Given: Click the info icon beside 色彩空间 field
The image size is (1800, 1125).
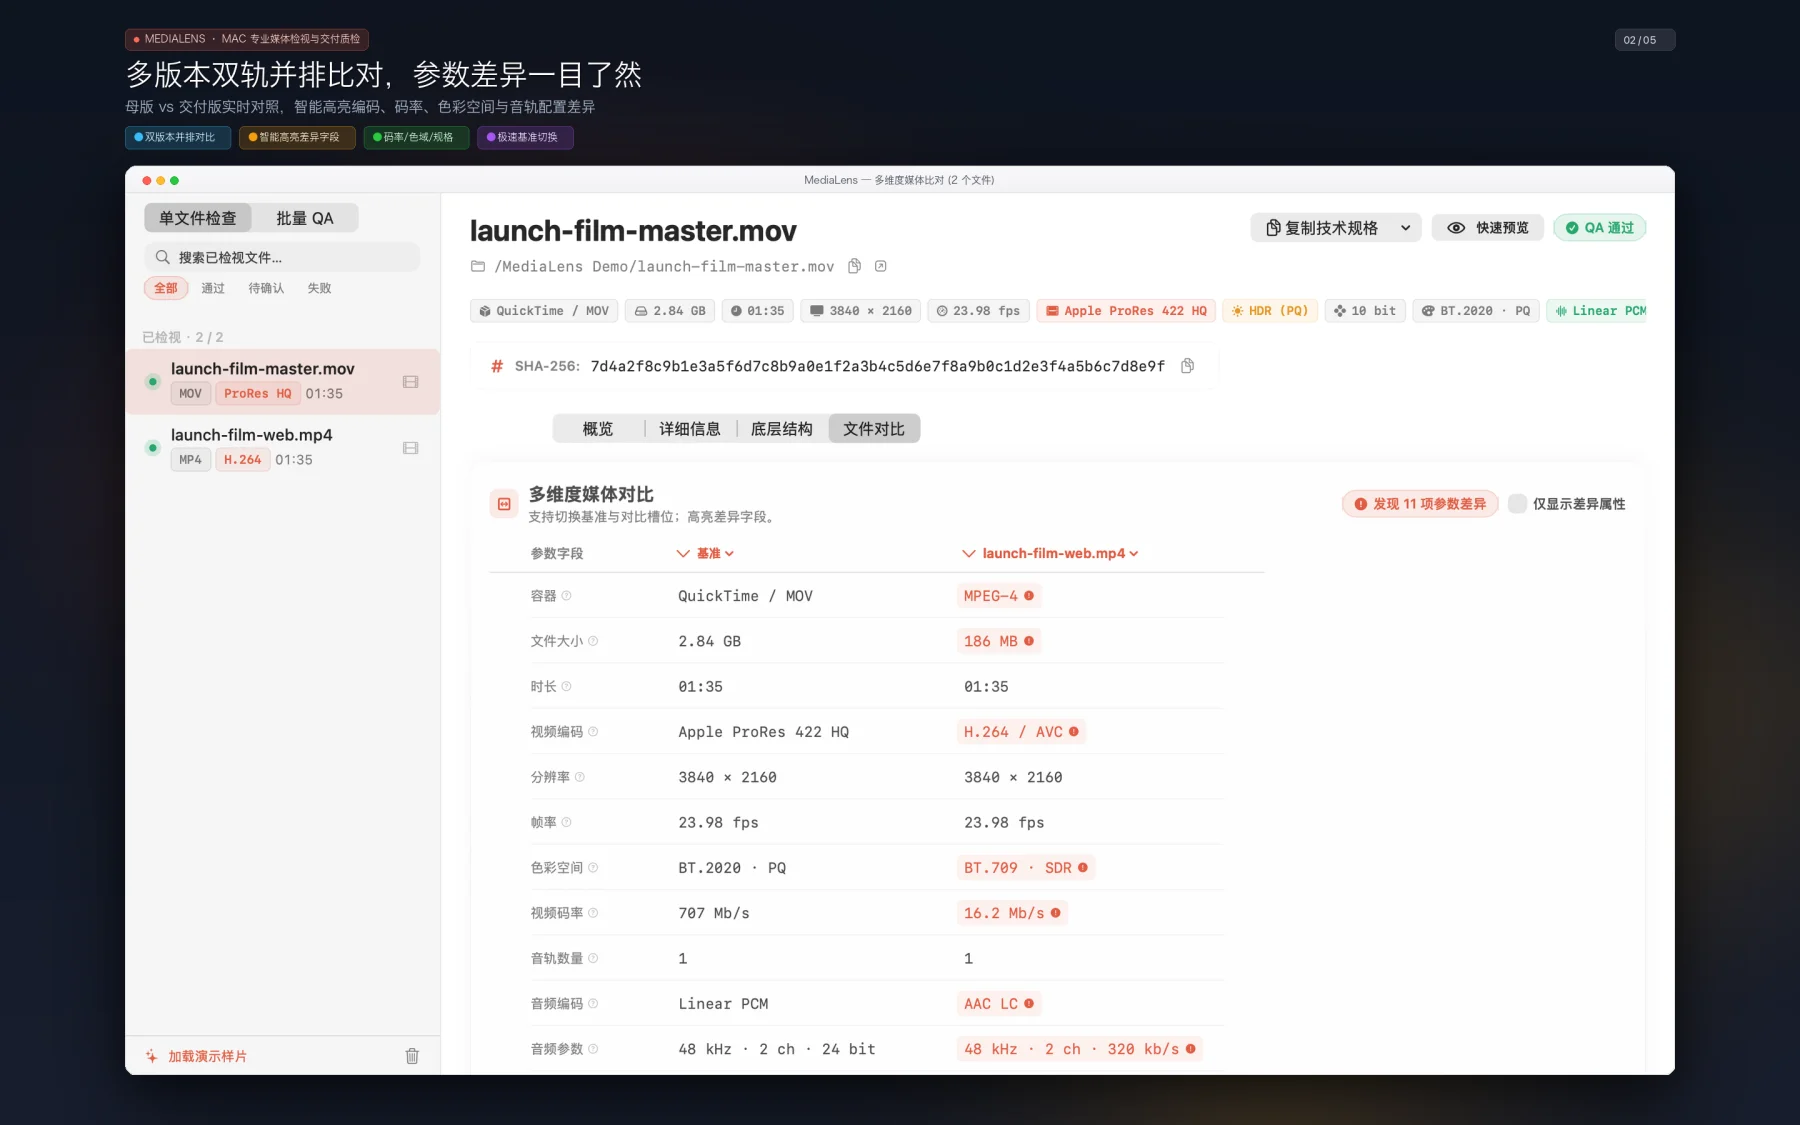Looking at the screenshot, I should [593, 868].
